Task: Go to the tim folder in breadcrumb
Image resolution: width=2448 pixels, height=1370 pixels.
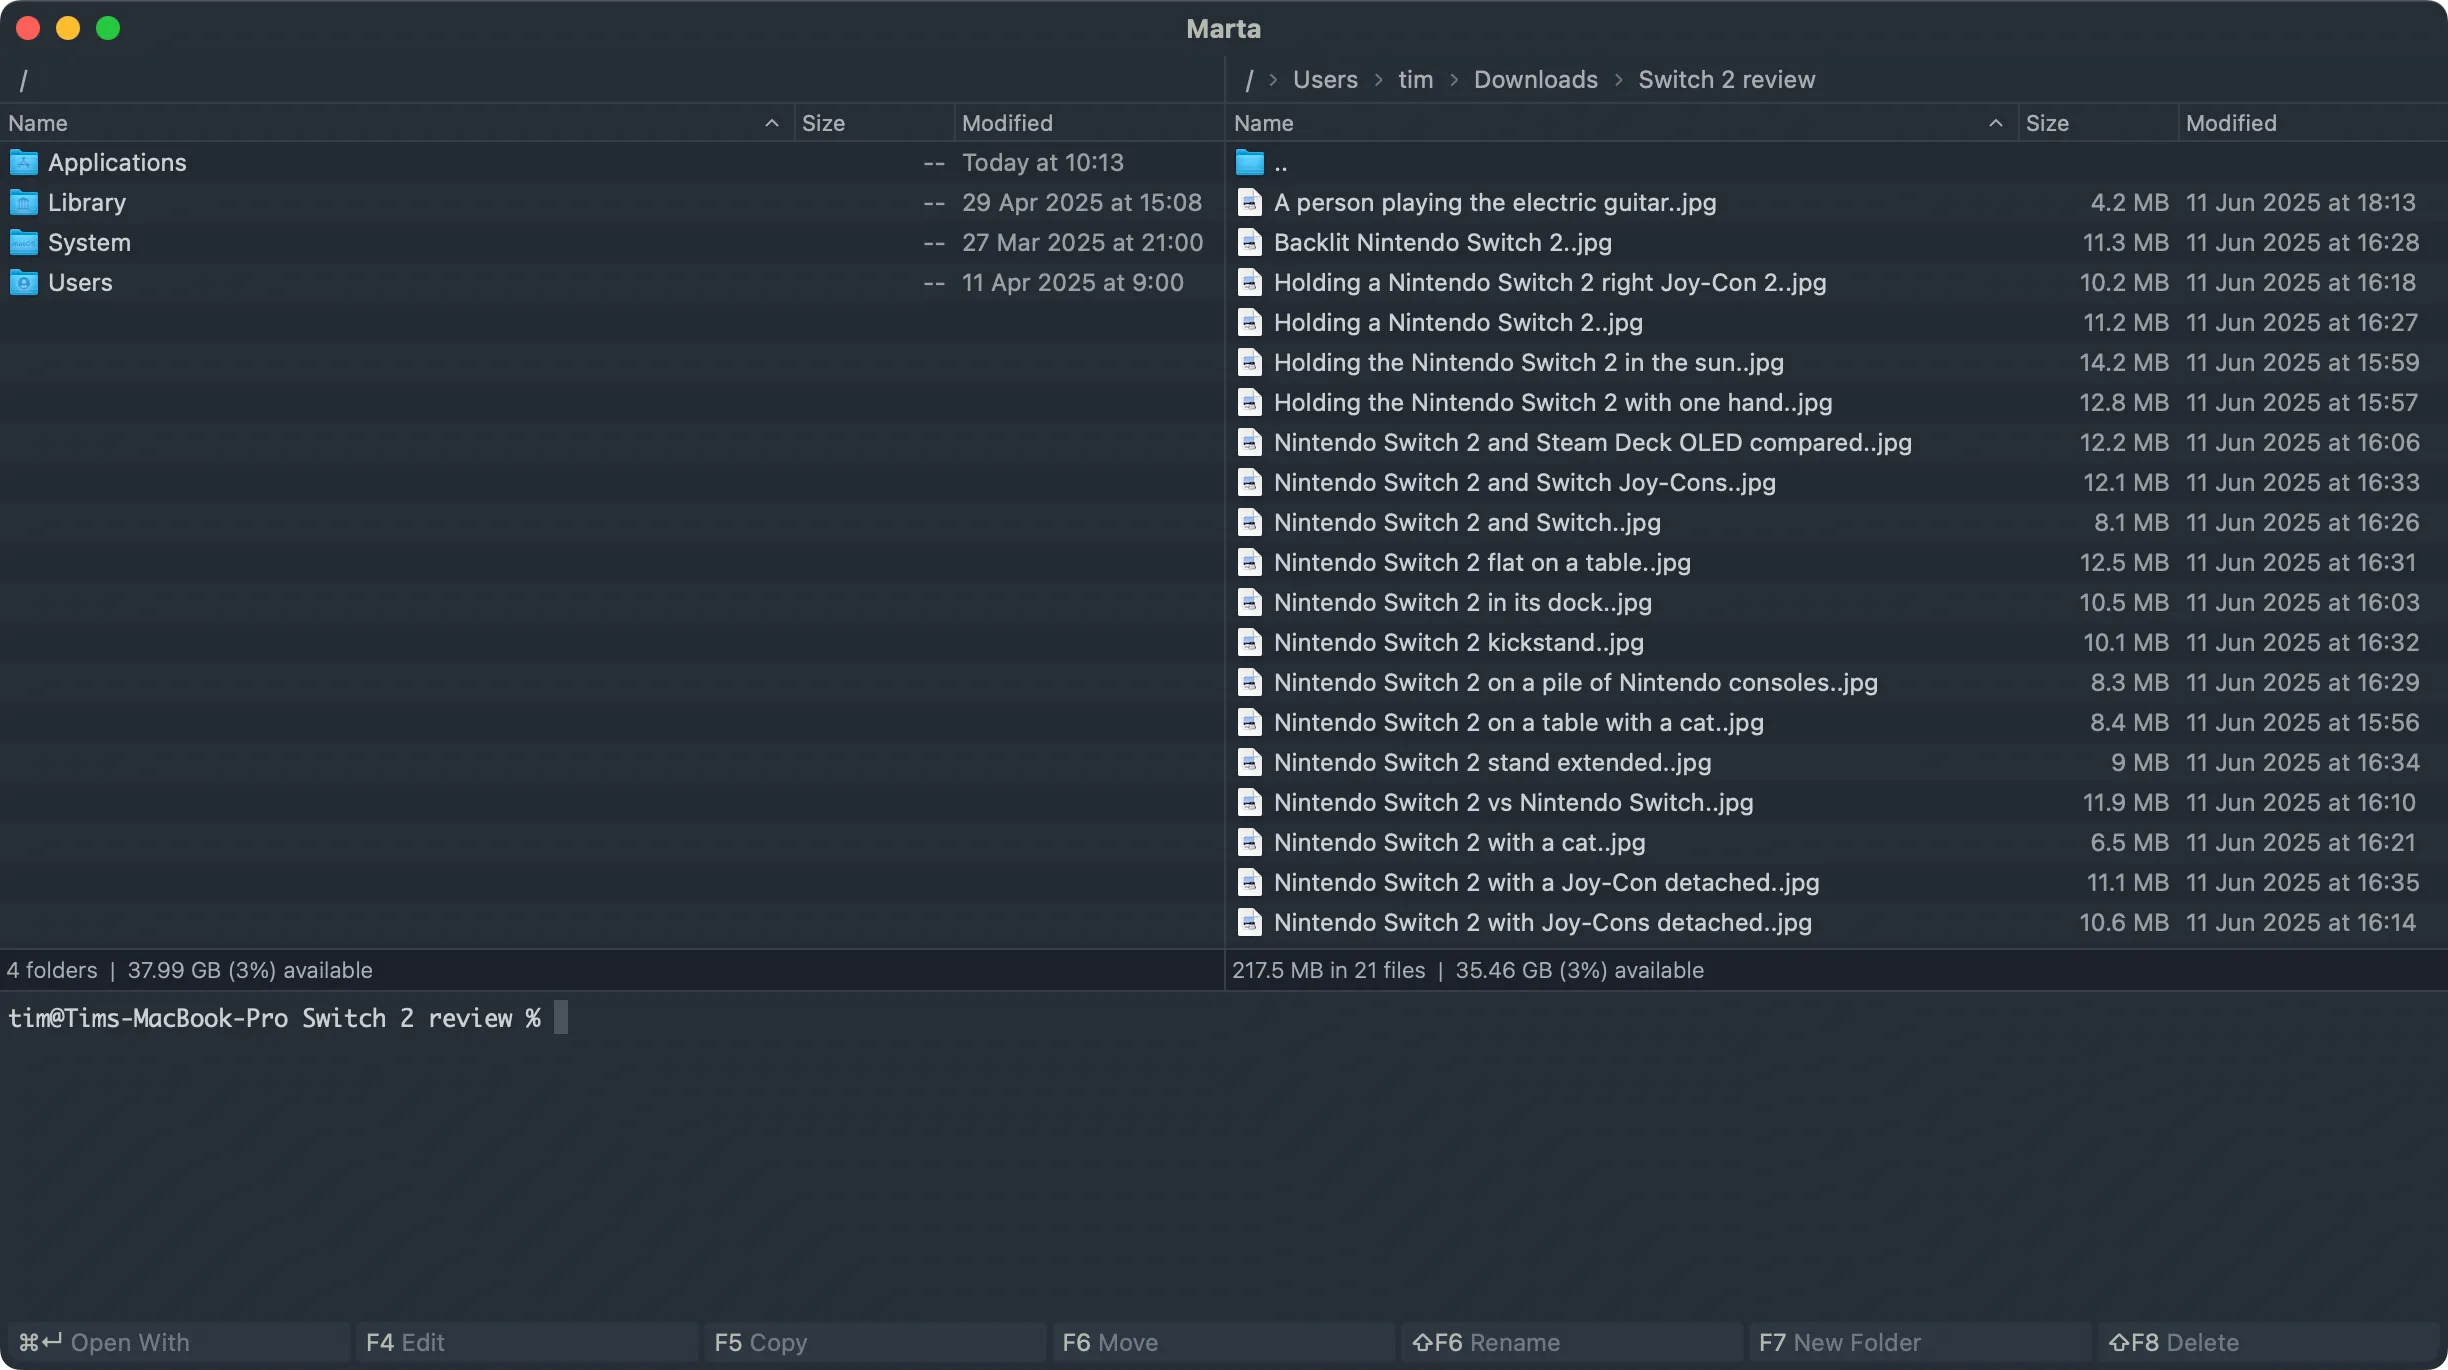Action: point(1415,79)
